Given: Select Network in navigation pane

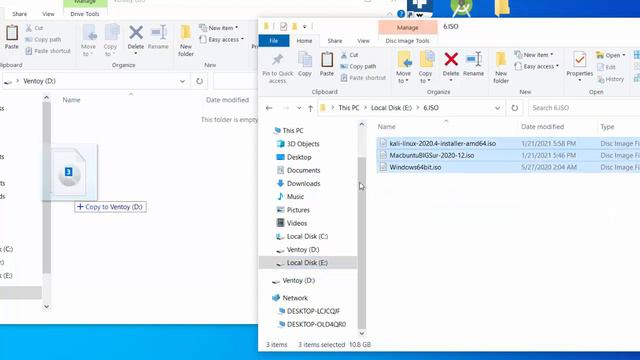Looking at the screenshot, I should point(295,298).
